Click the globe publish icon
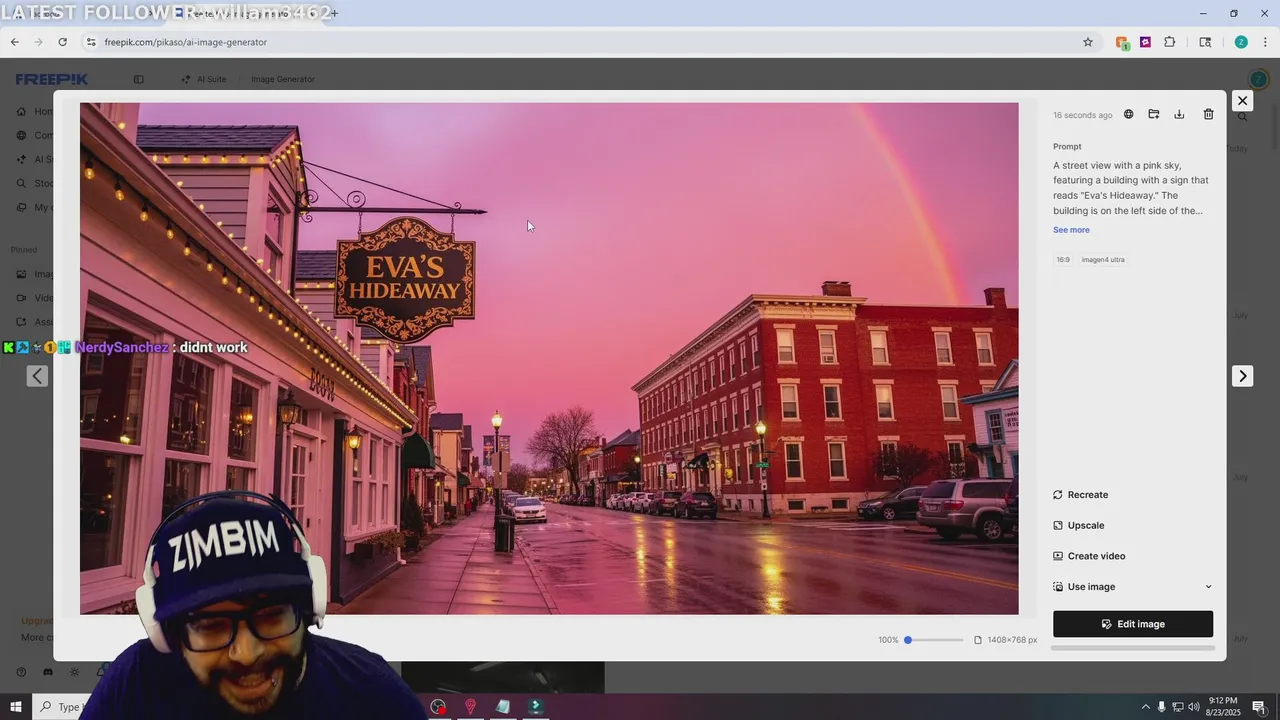Screen dimensions: 1280x720 click(1129, 114)
